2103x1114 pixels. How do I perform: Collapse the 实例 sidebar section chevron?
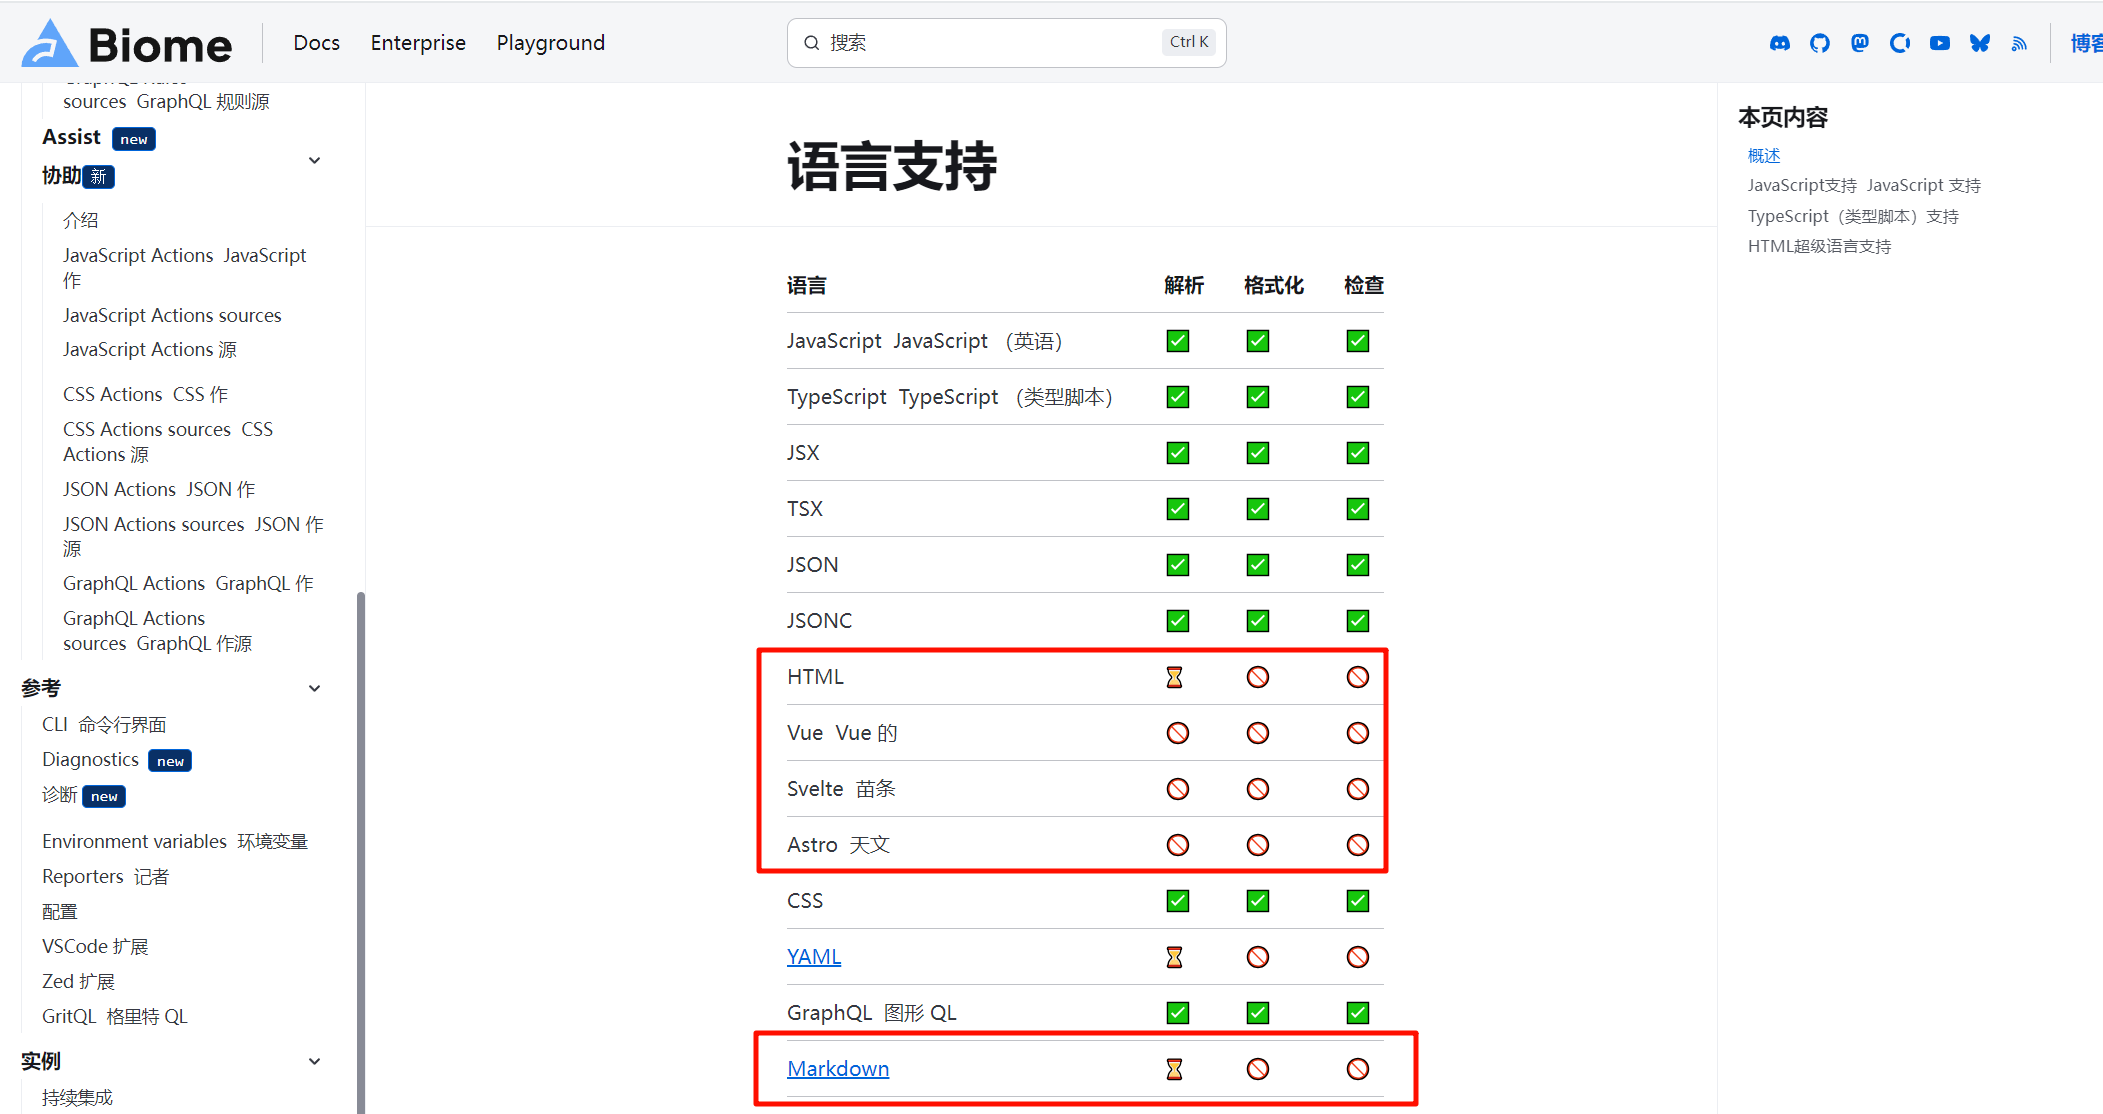[x=314, y=1061]
